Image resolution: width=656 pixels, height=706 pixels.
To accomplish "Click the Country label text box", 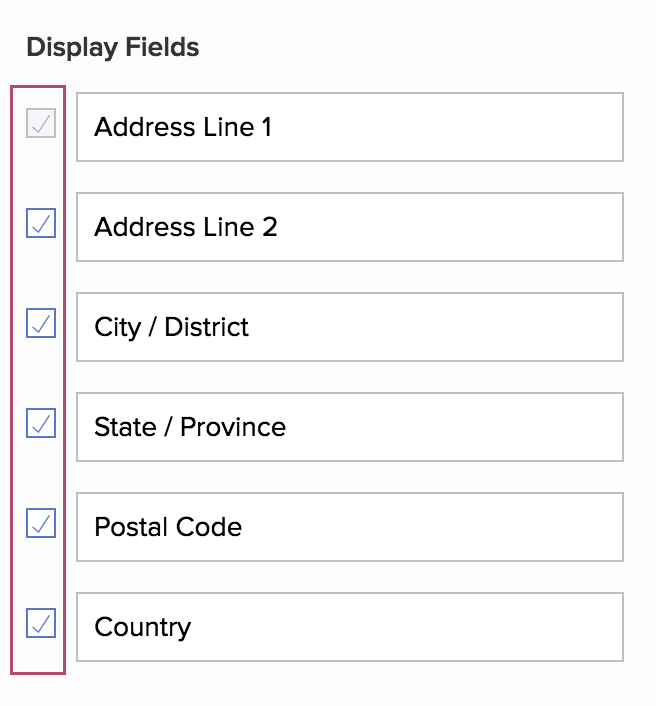I will pos(350,627).
